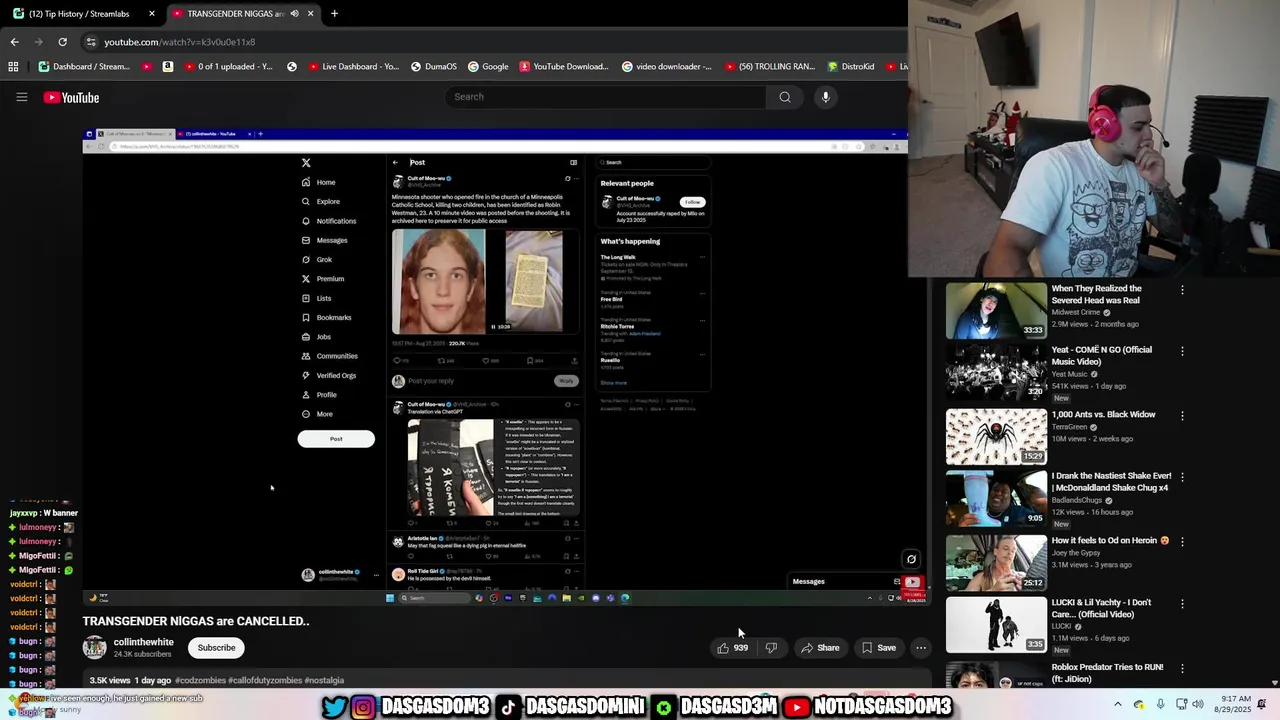Click the #codzombies hashtag
The image size is (1280, 720).
point(200,680)
